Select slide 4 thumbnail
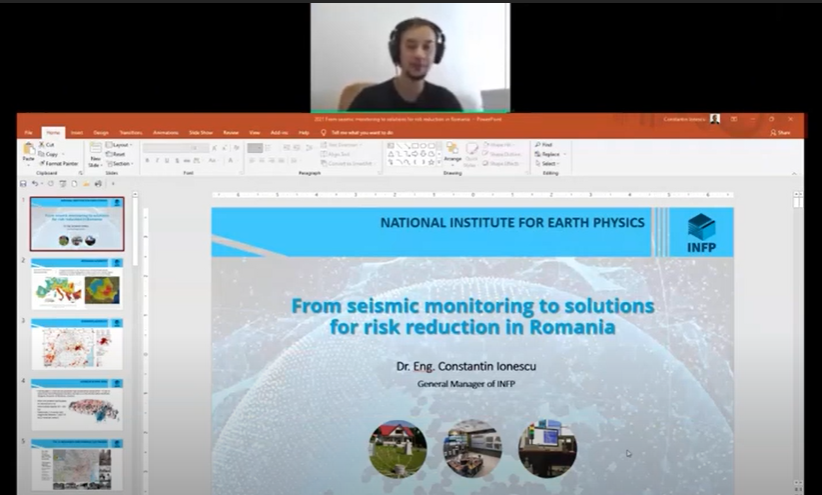The width and height of the screenshot is (822, 495). pos(77,404)
